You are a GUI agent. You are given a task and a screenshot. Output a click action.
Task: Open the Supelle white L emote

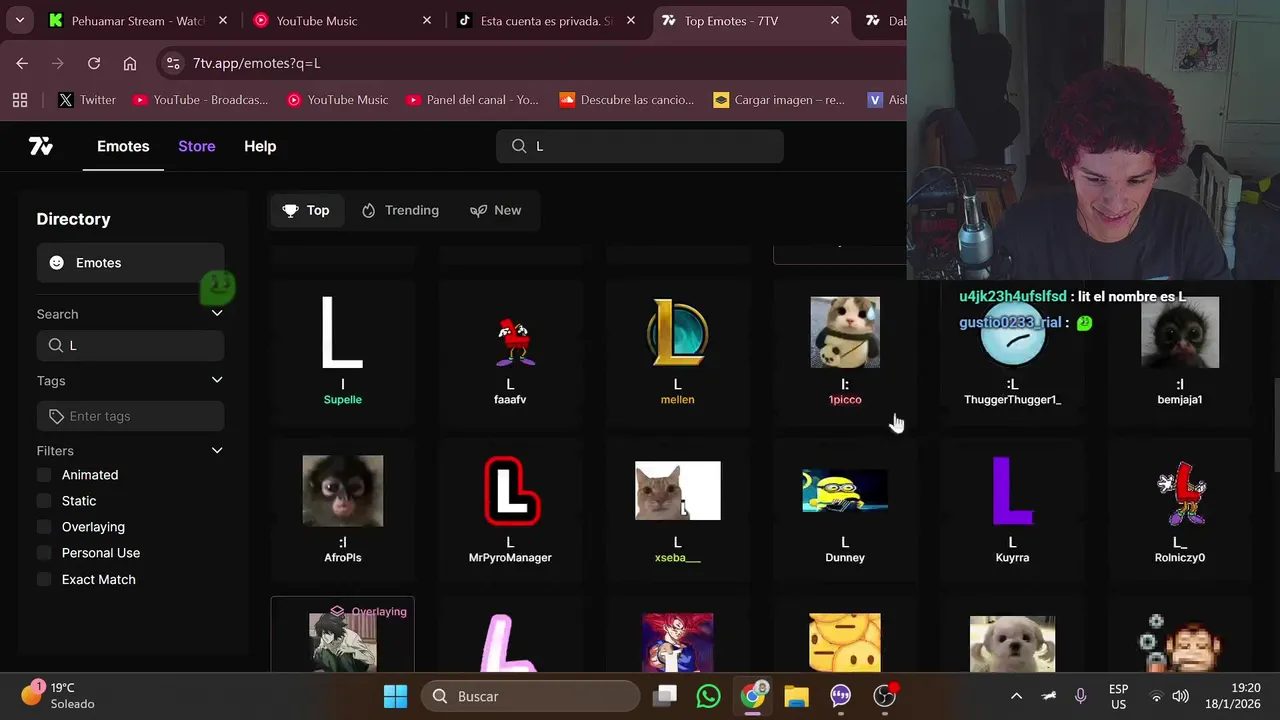[x=342, y=350]
